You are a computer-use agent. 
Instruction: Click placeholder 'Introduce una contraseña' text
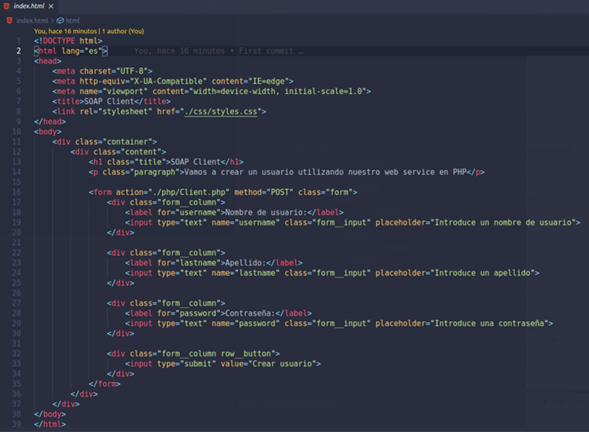489,323
